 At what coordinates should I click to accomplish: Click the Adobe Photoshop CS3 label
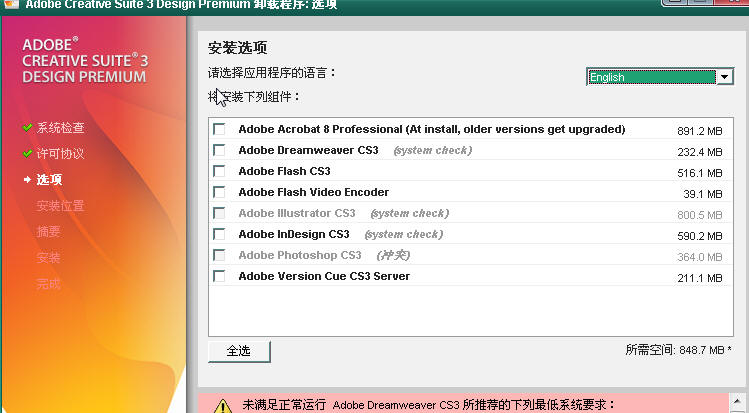pyautogui.click(x=300, y=255)
